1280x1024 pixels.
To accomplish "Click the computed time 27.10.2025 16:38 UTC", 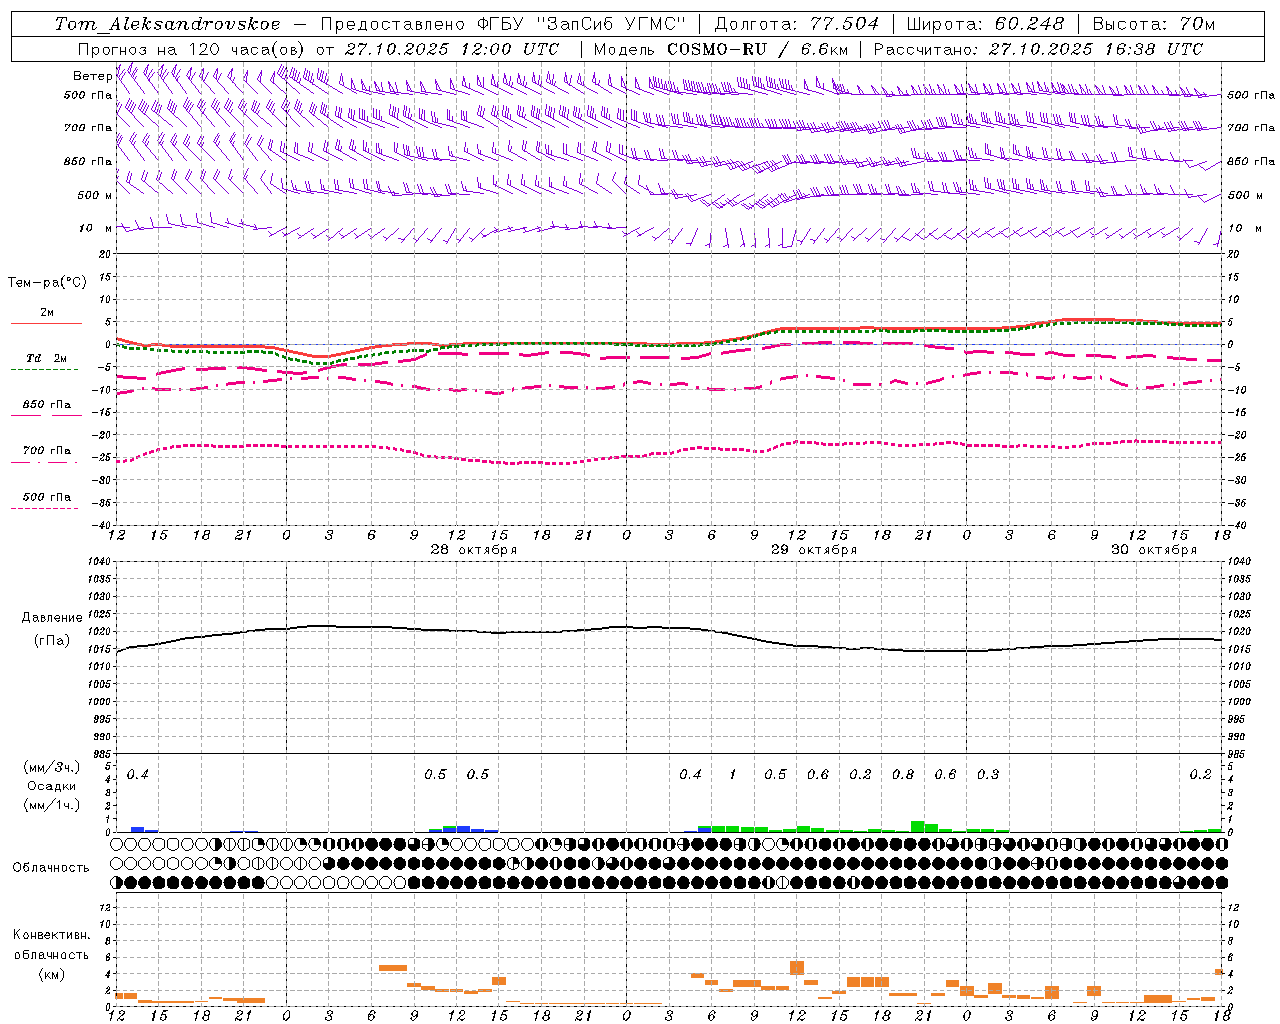I will [1096, 49].
